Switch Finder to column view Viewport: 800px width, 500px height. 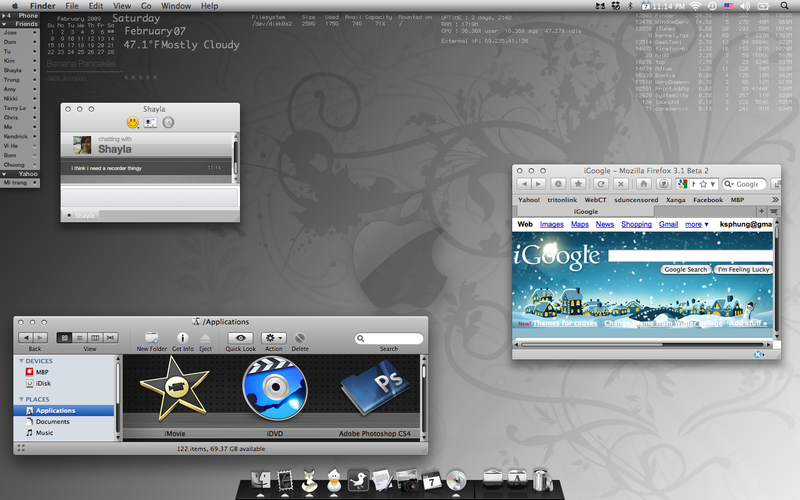click(95, 338)
